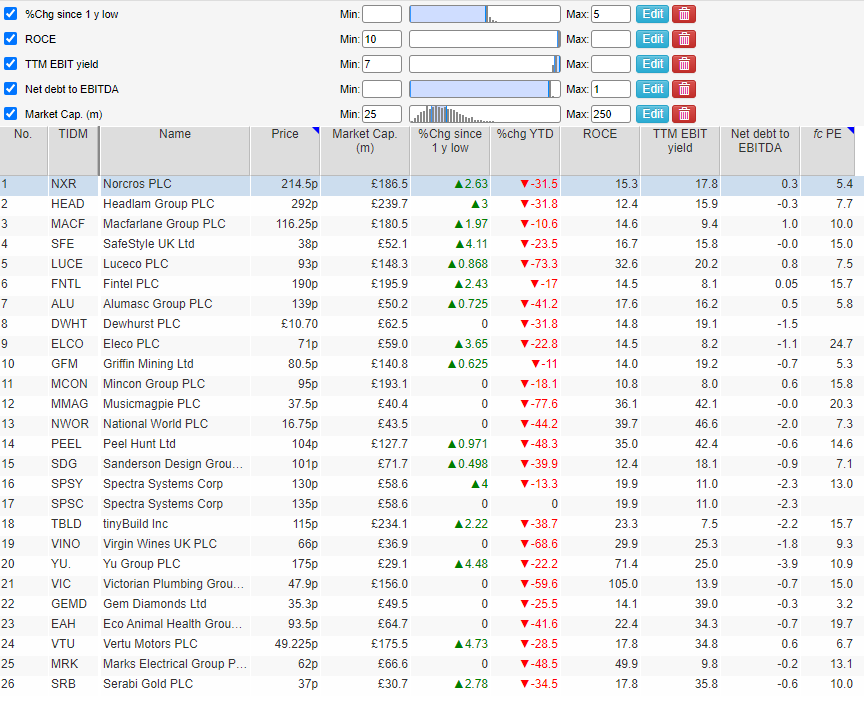Delete the Market Cap. (m) filter
The image size is (864, 702).
684,114
